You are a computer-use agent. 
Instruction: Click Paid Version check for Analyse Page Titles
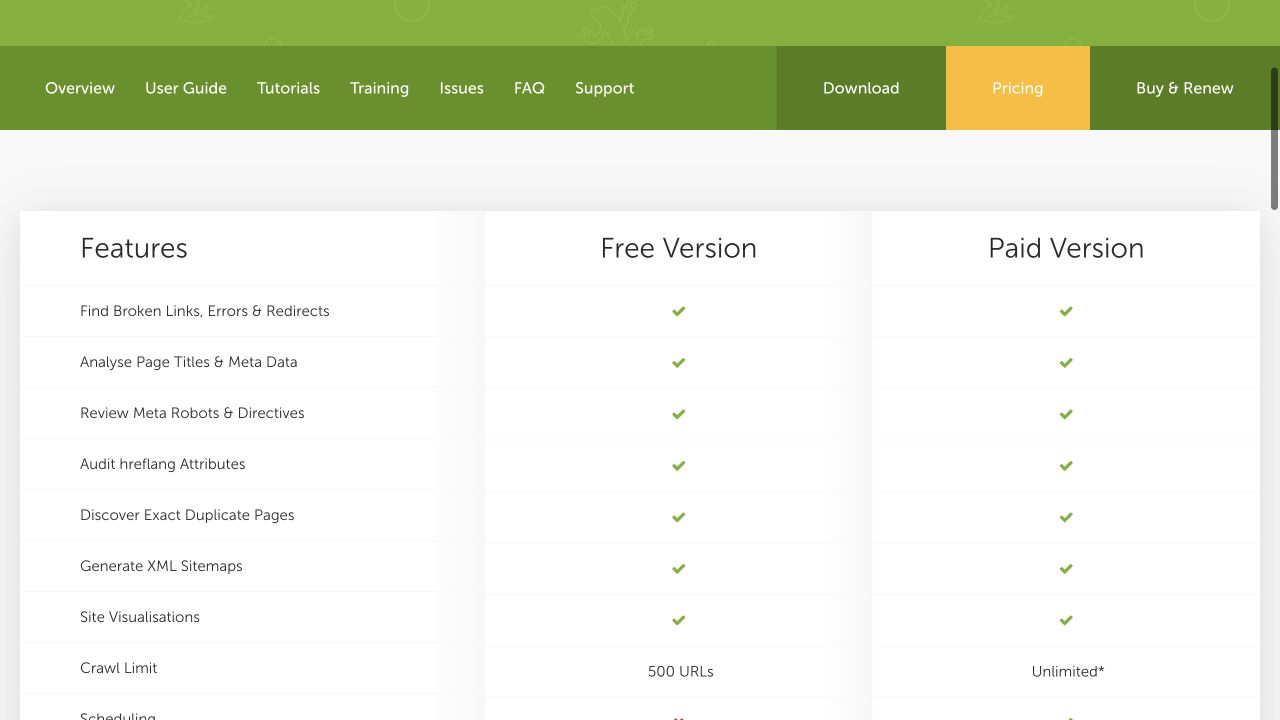point(1066,362)
